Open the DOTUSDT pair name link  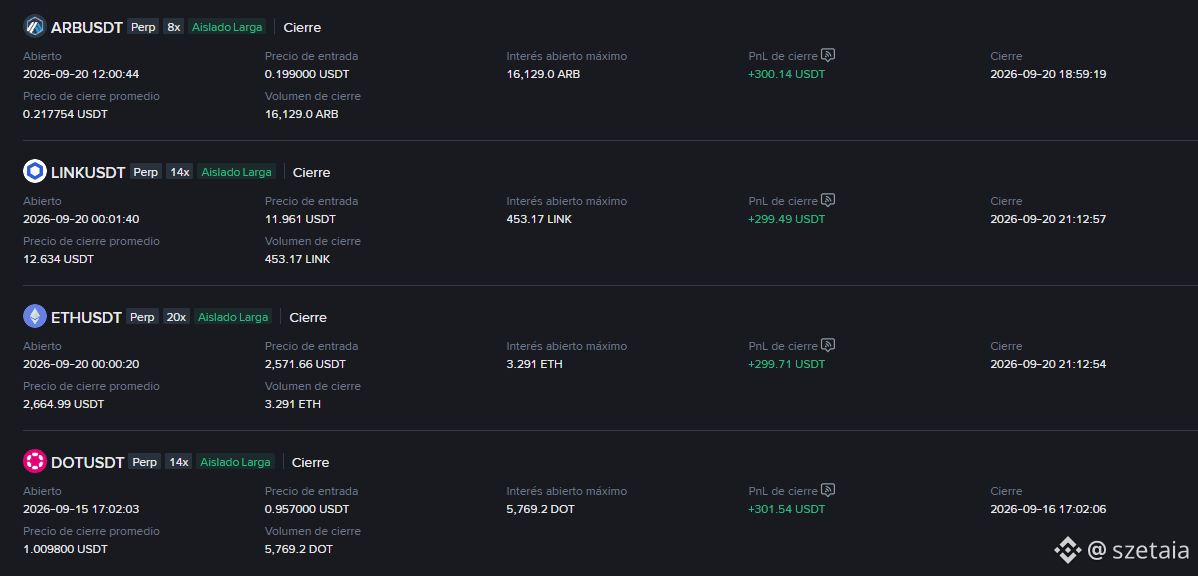pyautogui.click(x=88, y=463)
